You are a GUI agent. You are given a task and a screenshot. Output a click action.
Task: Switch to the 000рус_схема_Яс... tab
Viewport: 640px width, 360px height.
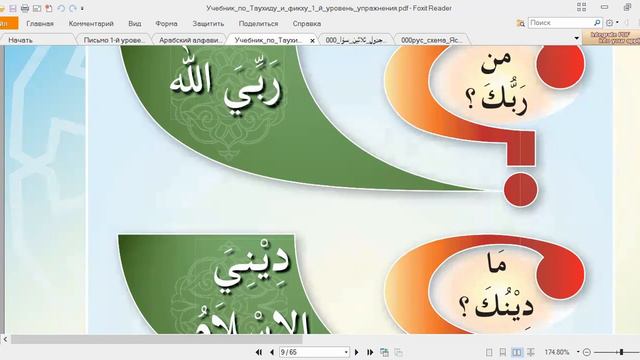pos(431,40)
